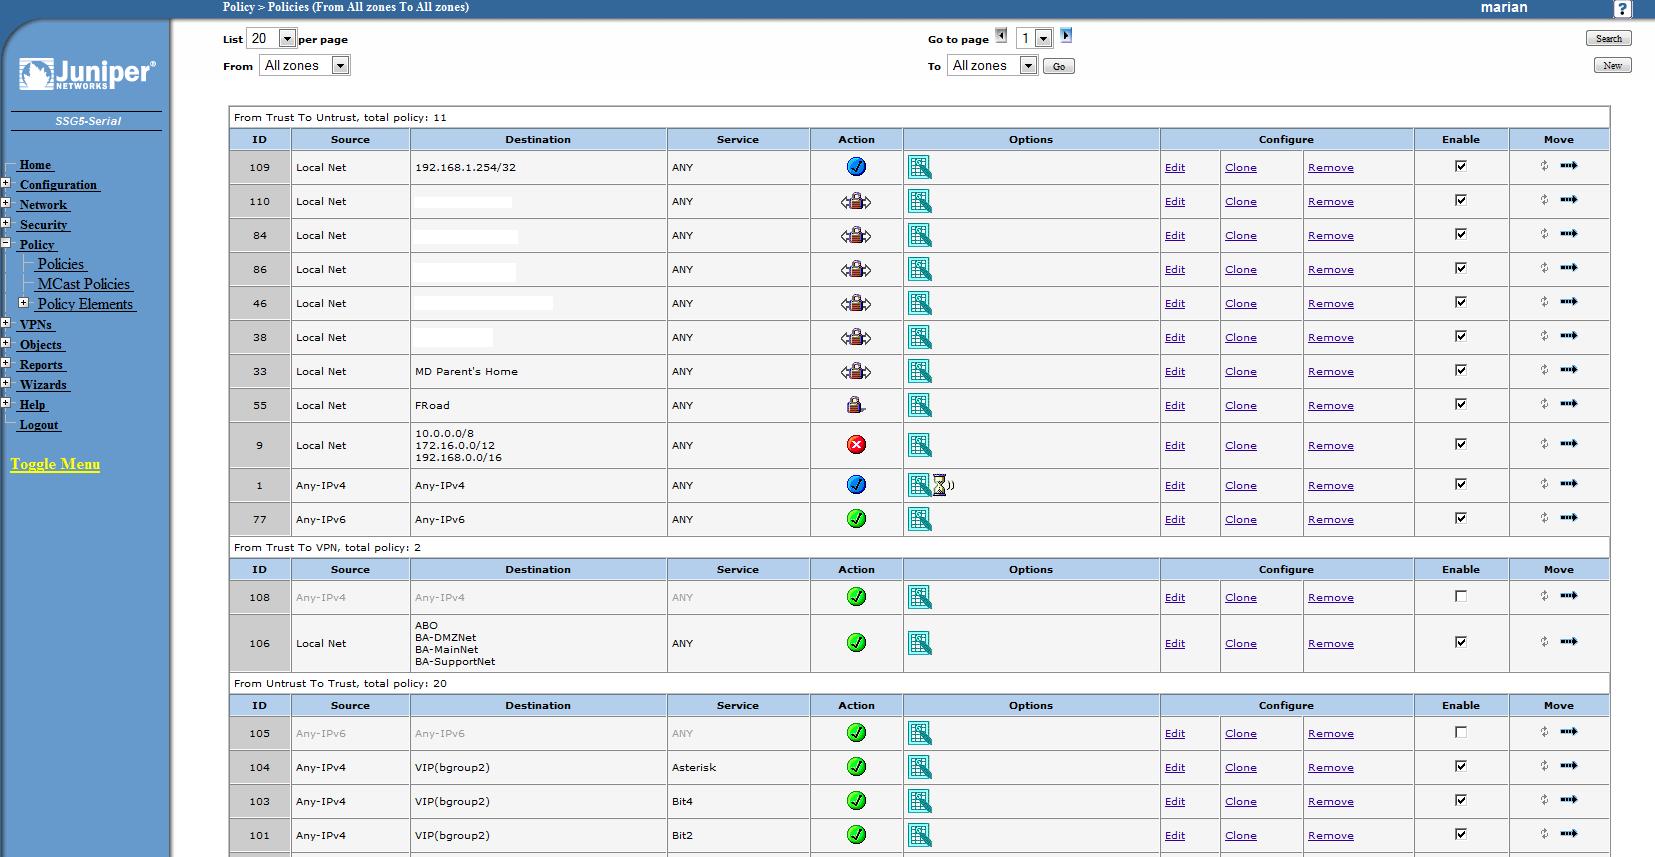
Task: Expand the VPNs menu tree
Action: [x=5, y=323]
